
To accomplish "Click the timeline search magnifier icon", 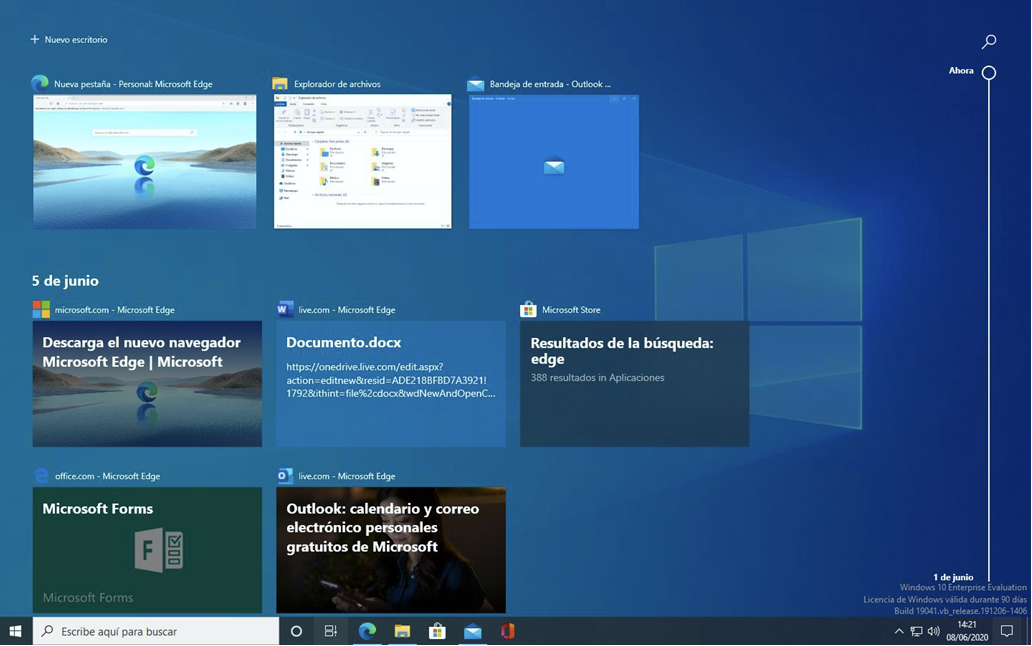I will point(988,42).
